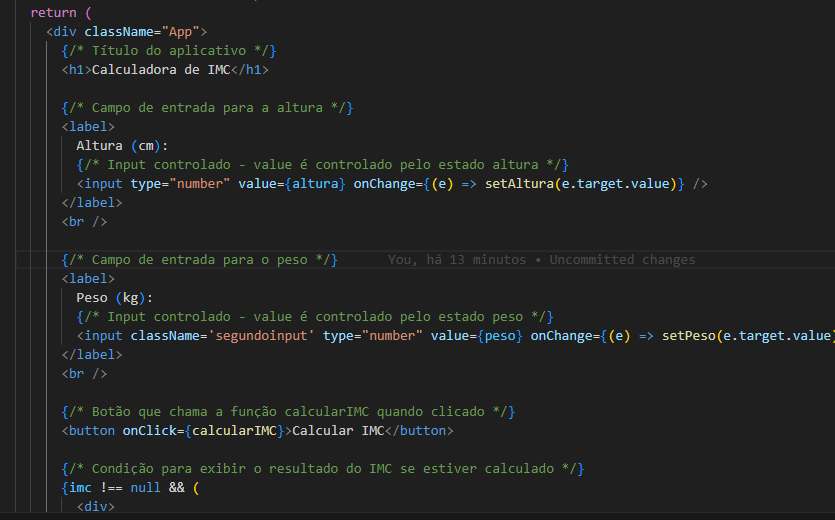Viewport: 835px width, 520px height.
Task: Click the 'Título do aplicativo' comment
Action: [x=169, y=51]
